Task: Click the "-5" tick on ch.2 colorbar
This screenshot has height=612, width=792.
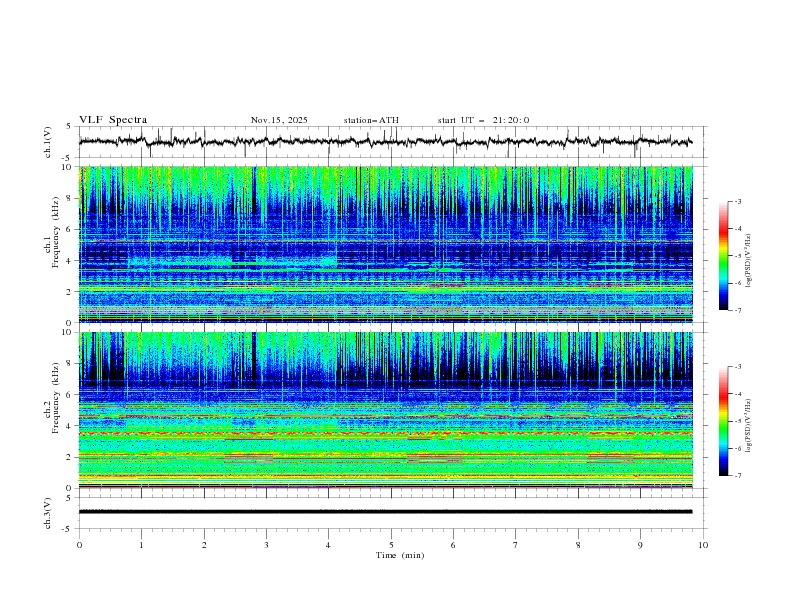Action: pyautogui.click(x=738, y=421)
